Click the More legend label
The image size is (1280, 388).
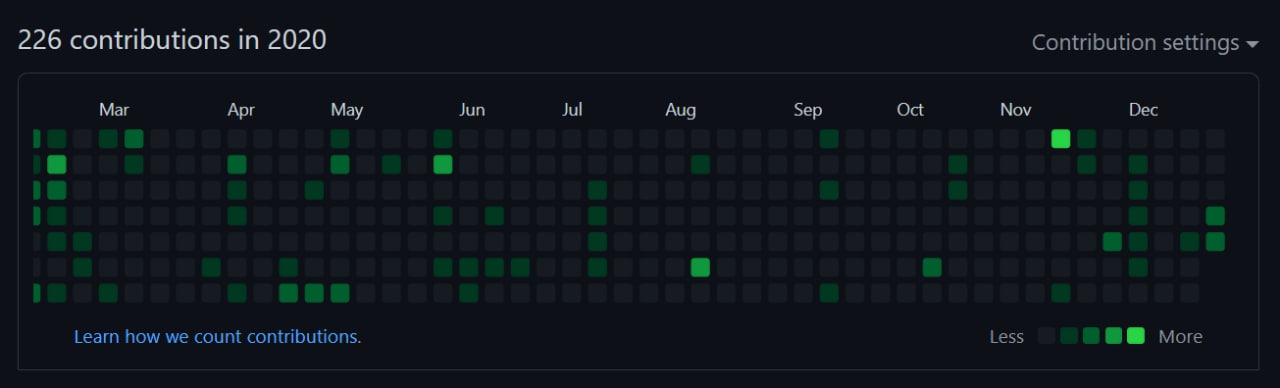(1181, 337)
